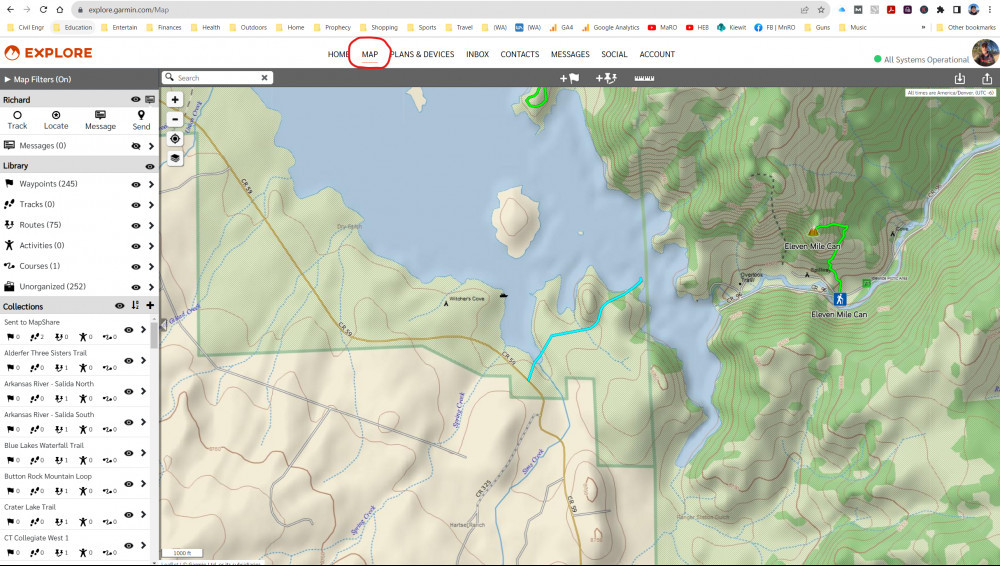
Task: Click the export share icon
Action: point(987,78)
